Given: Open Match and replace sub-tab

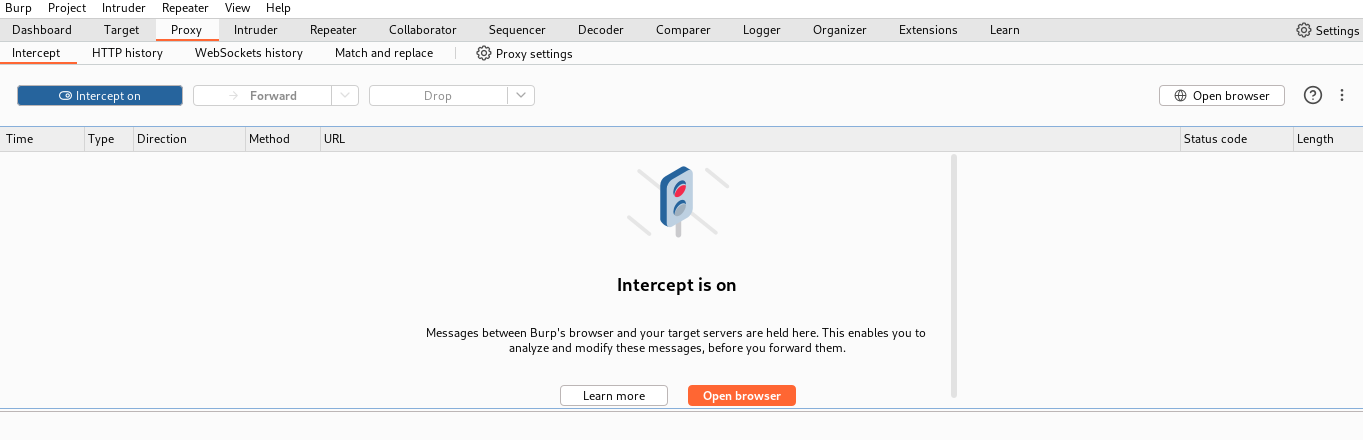Looking at the screenshot, I should (x=384, y=53).
